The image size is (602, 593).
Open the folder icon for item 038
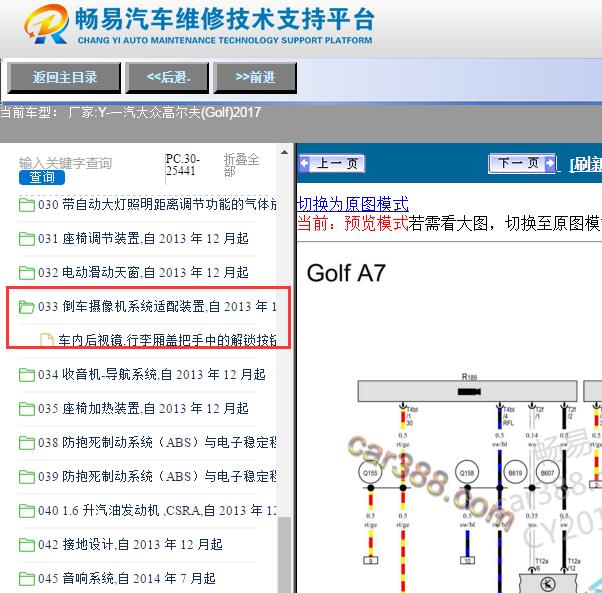[26, 443]
